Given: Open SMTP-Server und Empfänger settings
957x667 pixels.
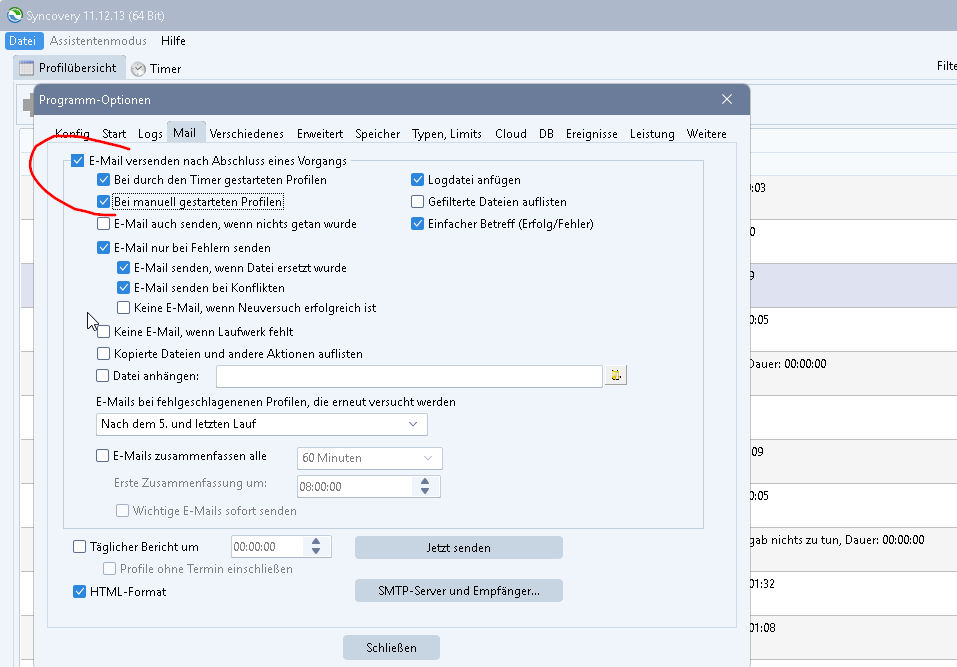Looking at the screenshot, I should click(x=458, y=591).
